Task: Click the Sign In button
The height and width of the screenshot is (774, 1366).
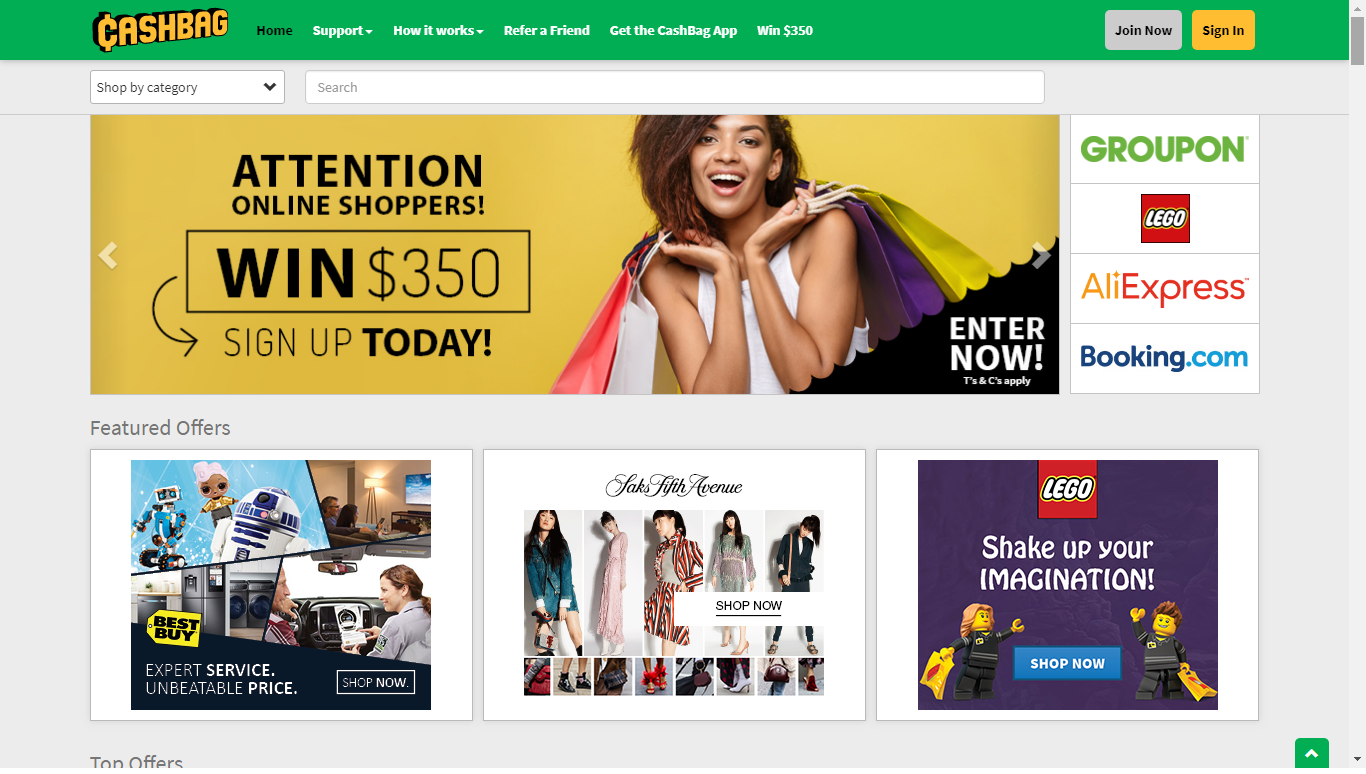Action: click(1223, 30)
